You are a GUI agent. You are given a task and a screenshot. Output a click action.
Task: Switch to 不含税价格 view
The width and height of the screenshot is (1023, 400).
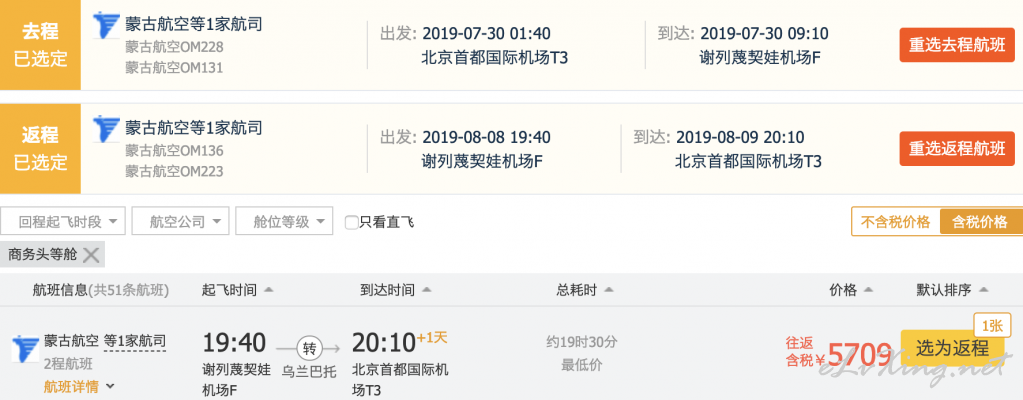point(896,222)
